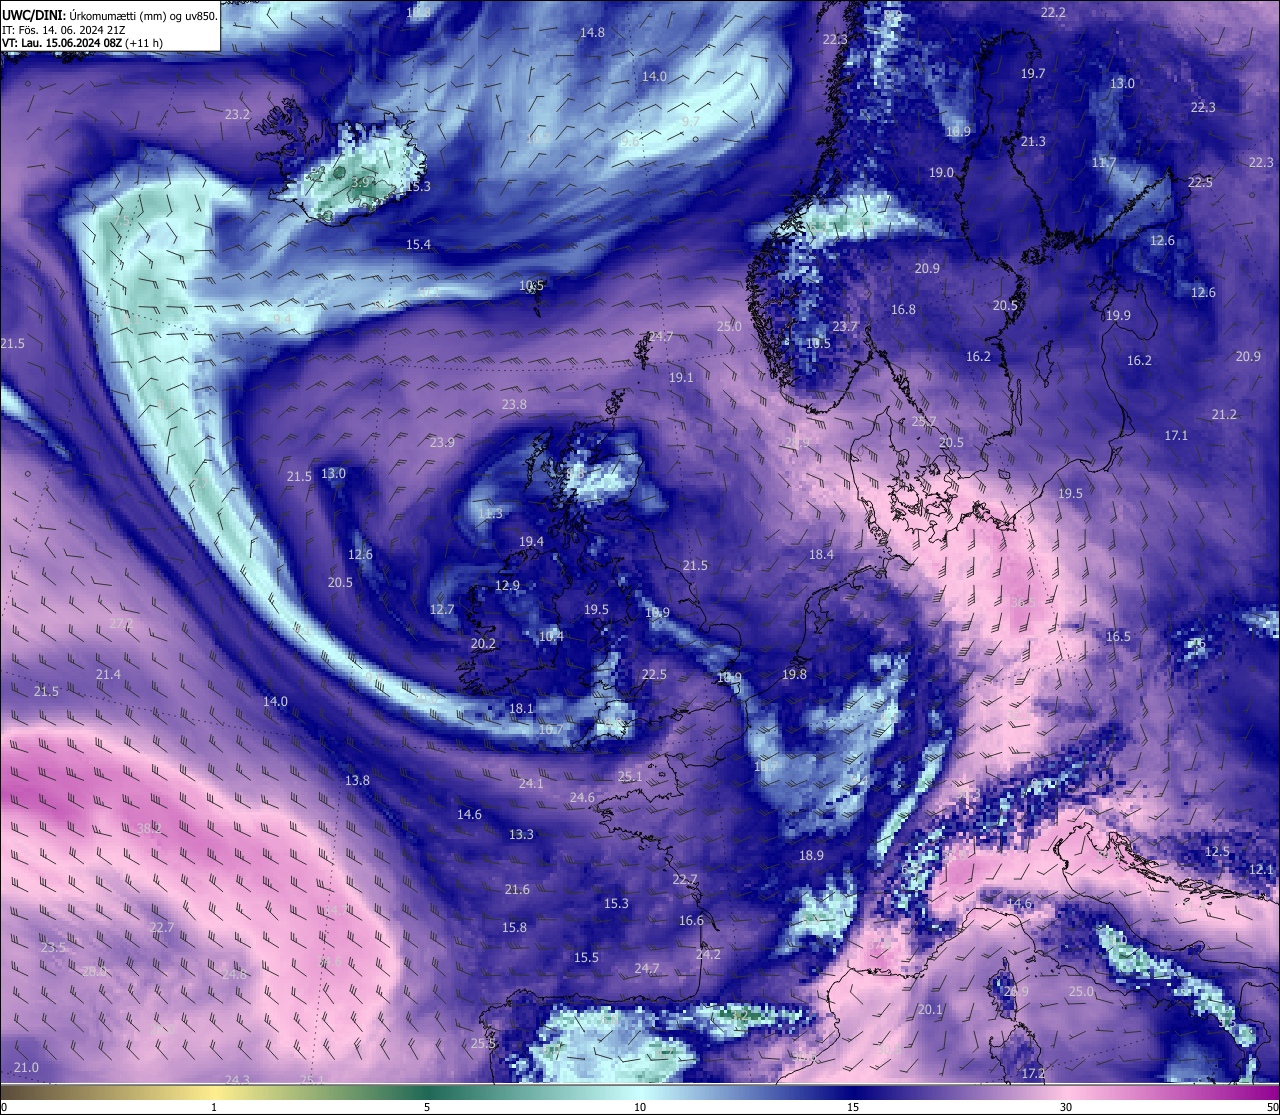
Task: Click the map value '16.6'
Action: tap(691, 921)
